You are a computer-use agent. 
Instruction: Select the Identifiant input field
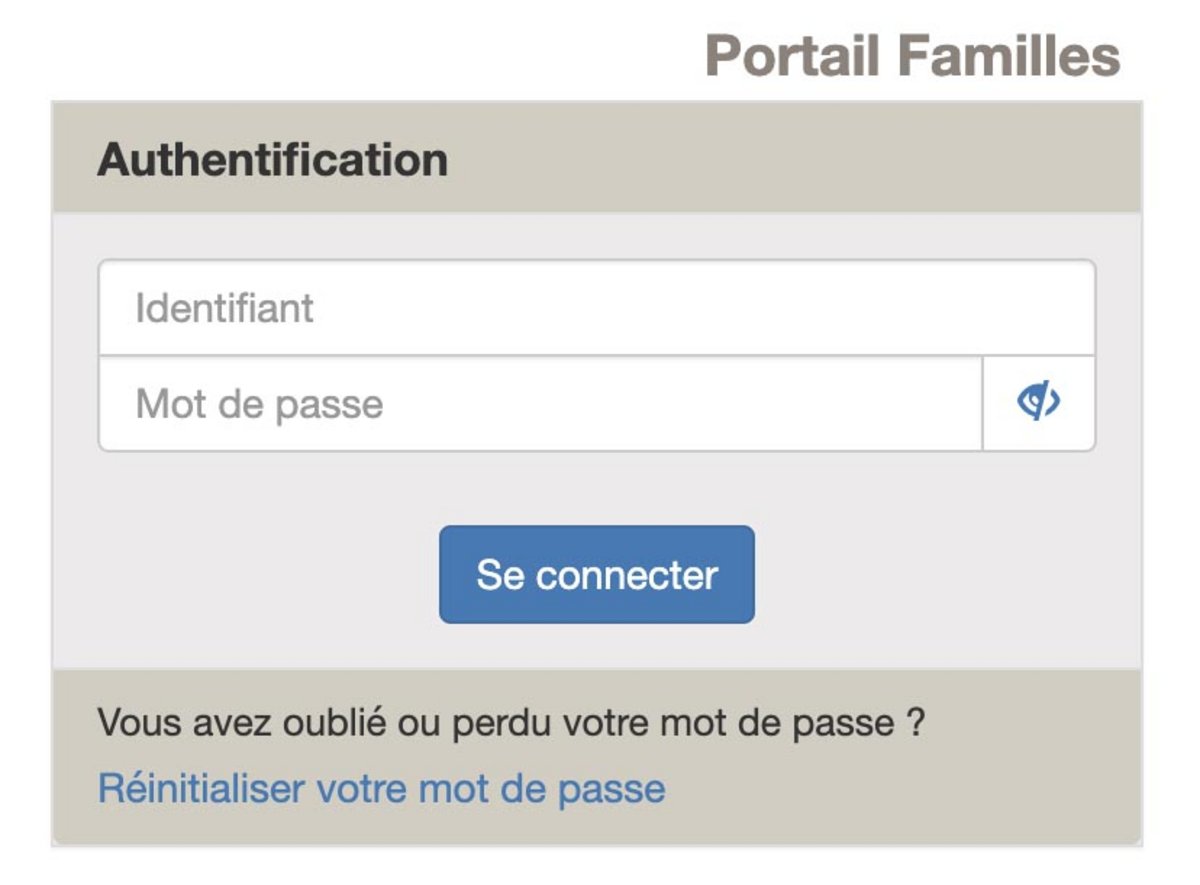click(597, 308)
